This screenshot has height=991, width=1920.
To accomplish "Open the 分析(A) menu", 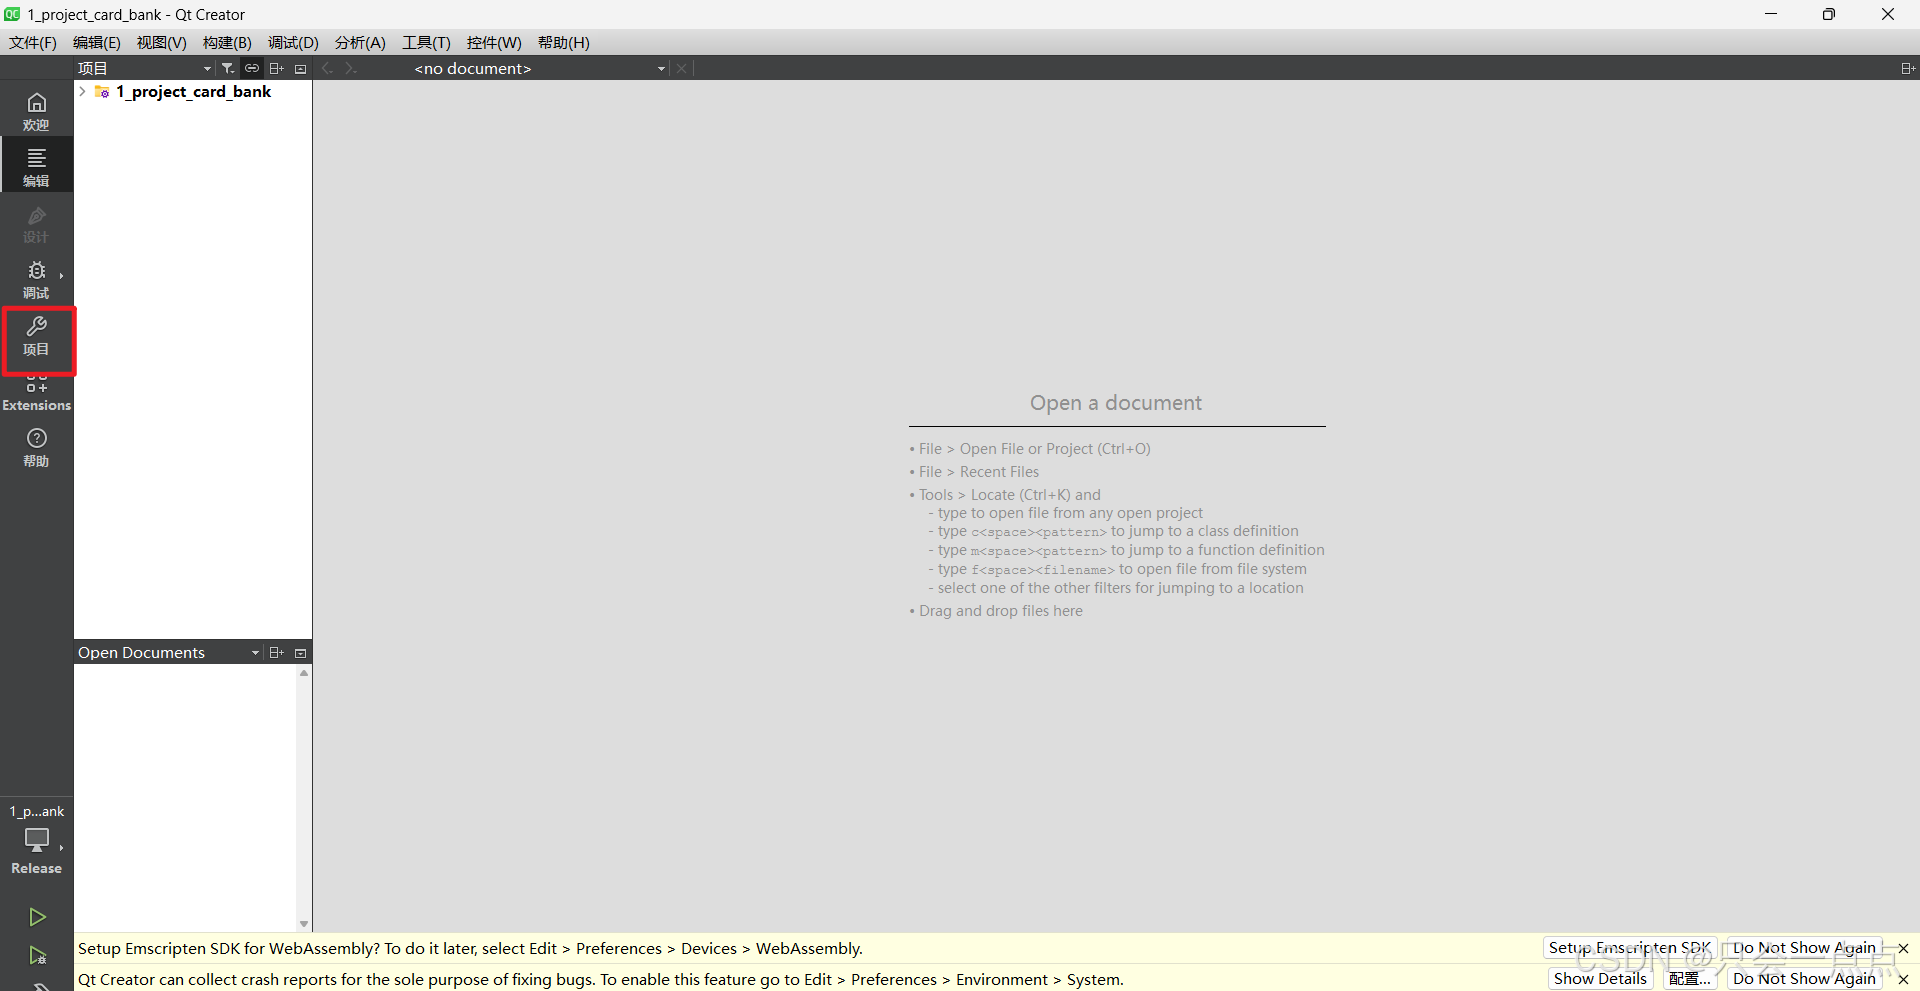I will (x=360, y=42).
